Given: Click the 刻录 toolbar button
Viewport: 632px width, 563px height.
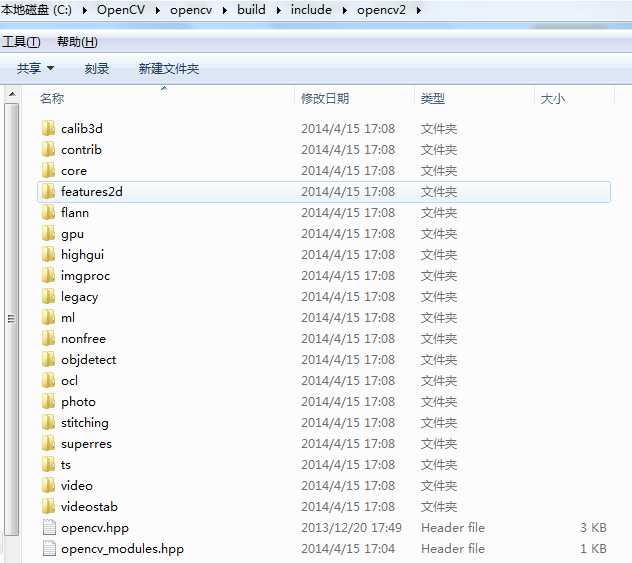Looking at the screenshot, I should (96, 69).
